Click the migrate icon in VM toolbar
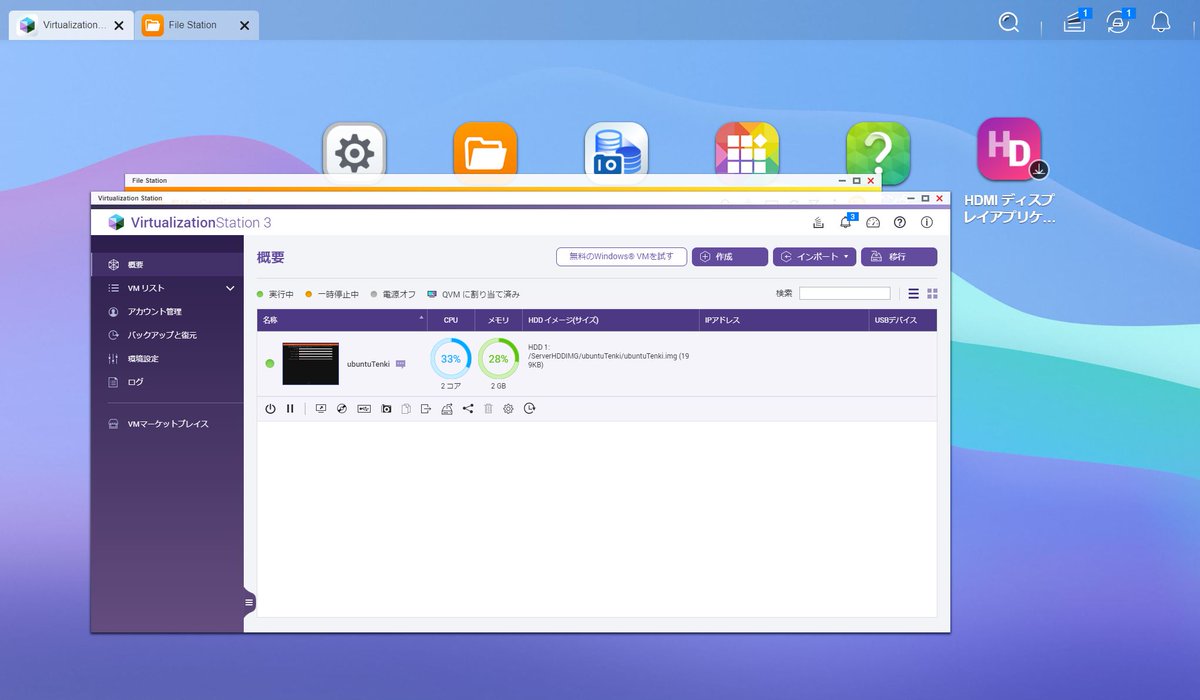Viewport: 1200px width, 700px height. [447, 408]
